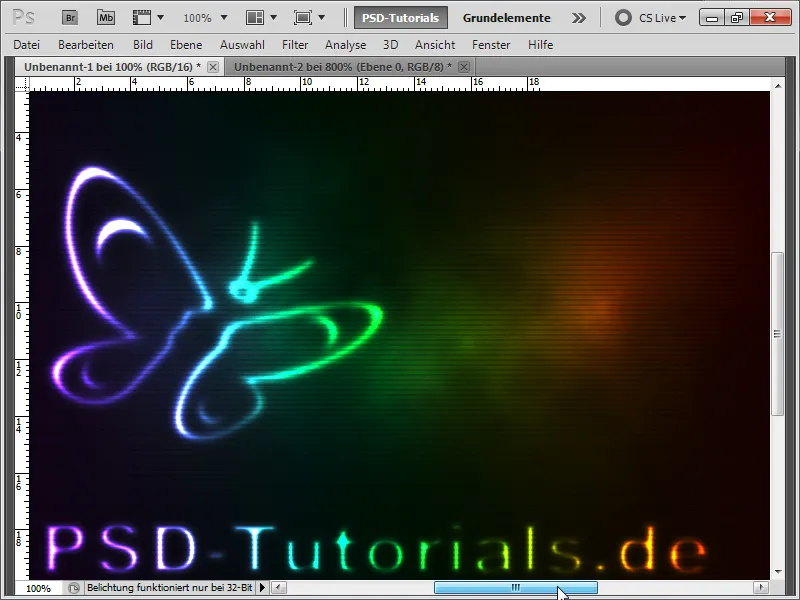Open Mini Bridge with the Mb icon
This screenshot has height=600, width=800.
click(x=106, y=18)
